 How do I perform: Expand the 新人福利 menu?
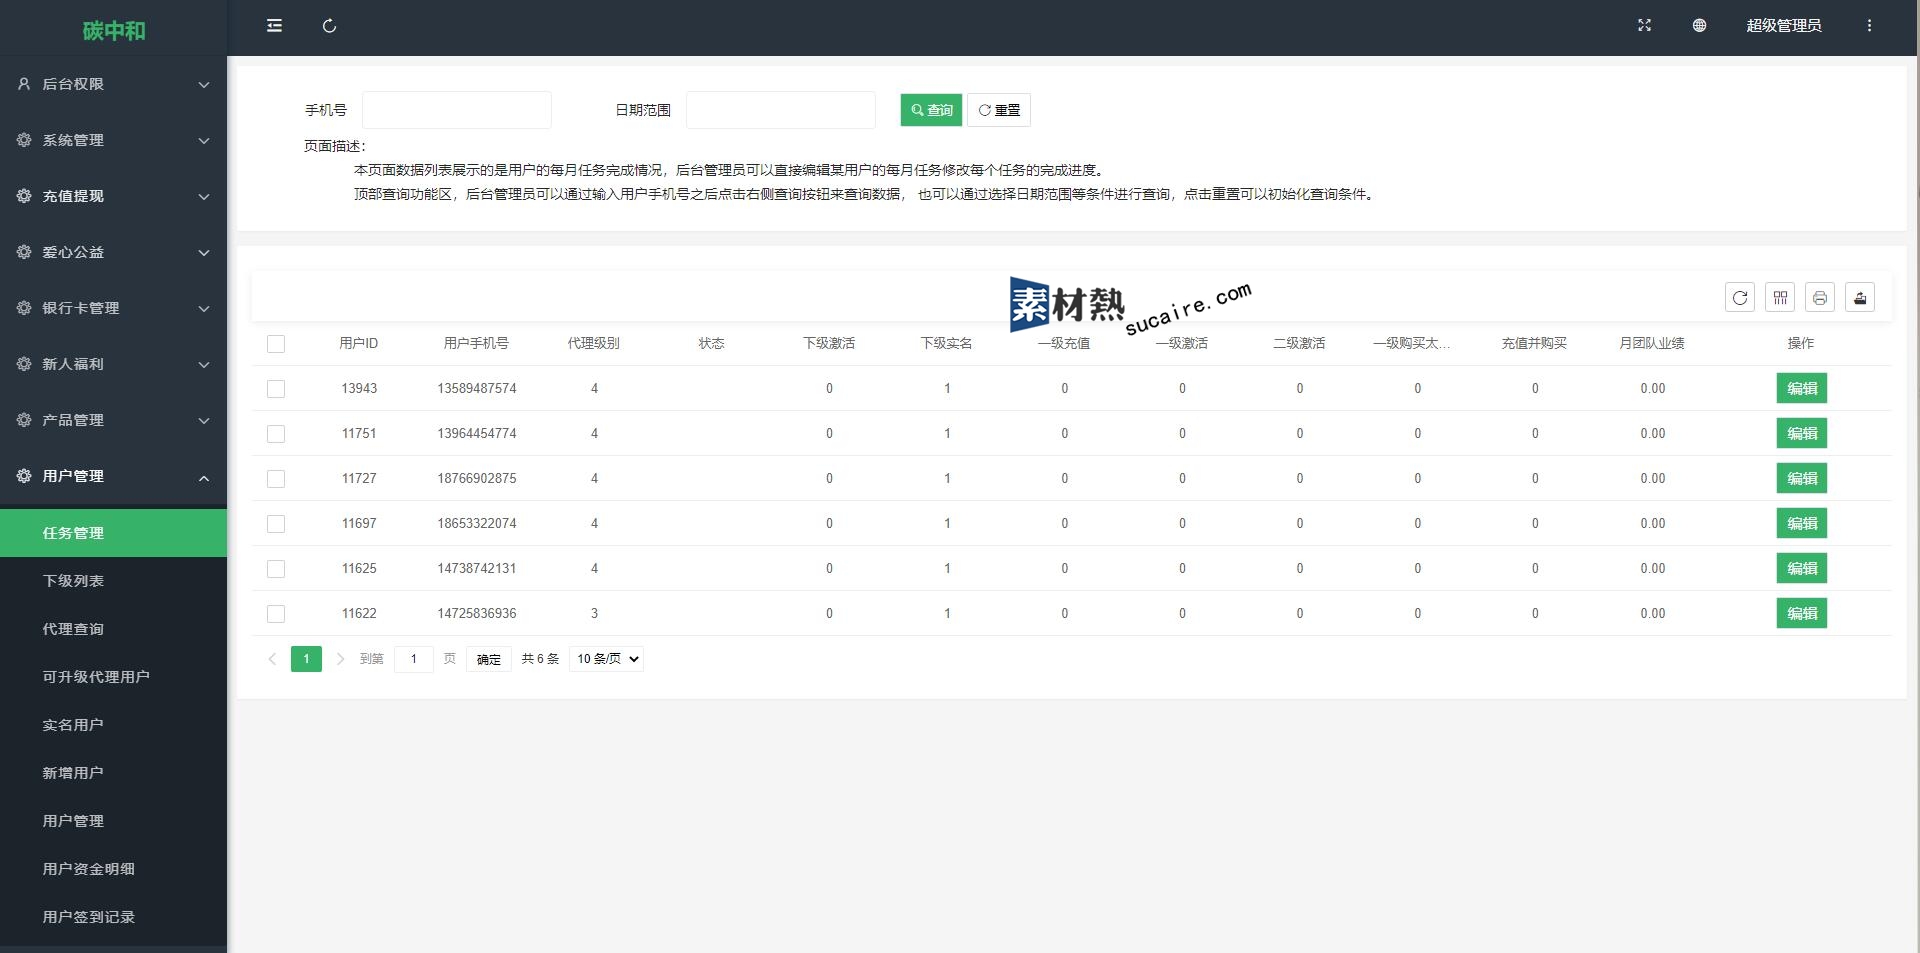pos(113,364)
